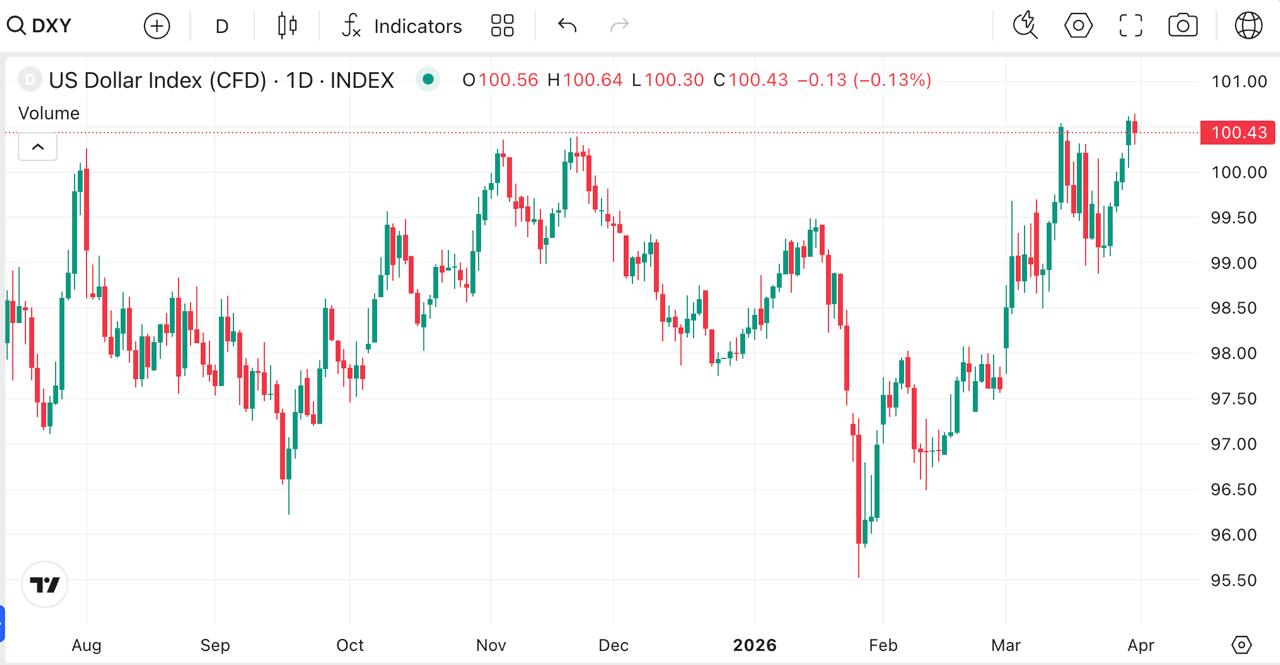
Task: Toggle the green market status dot
Action: (428, 80)
